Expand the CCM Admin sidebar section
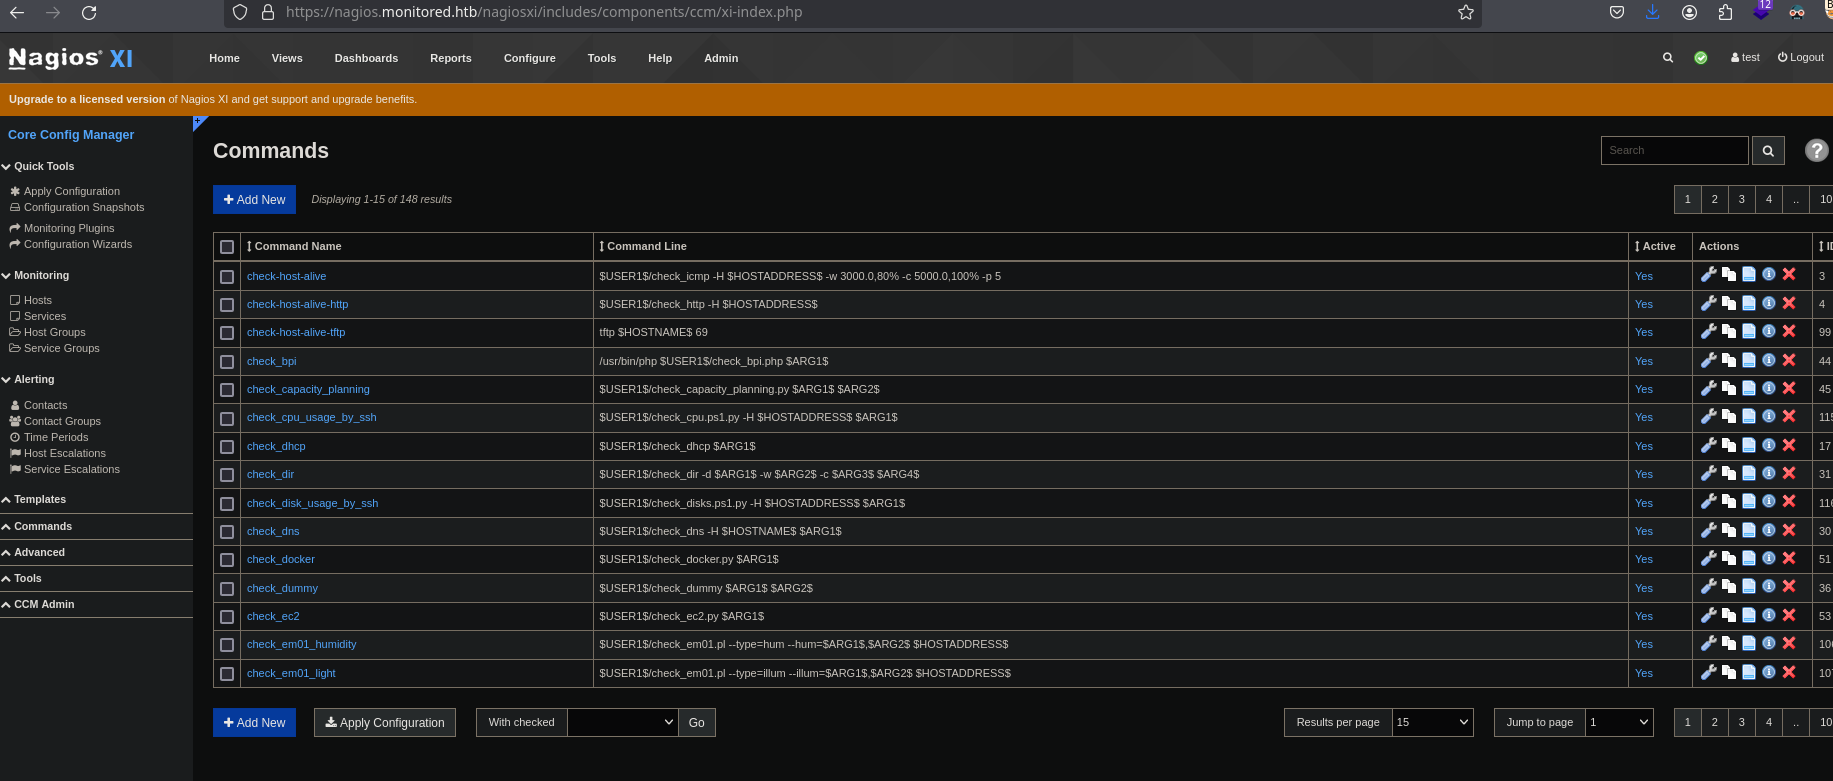 (x=39, y=604)
